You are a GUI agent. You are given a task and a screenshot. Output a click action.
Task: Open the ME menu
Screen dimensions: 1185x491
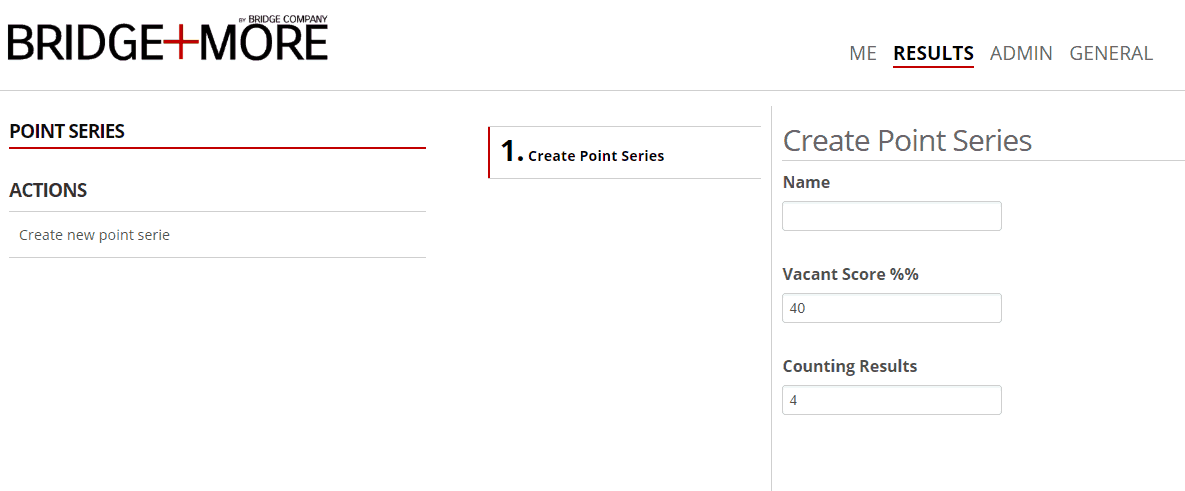pos(862,54)
